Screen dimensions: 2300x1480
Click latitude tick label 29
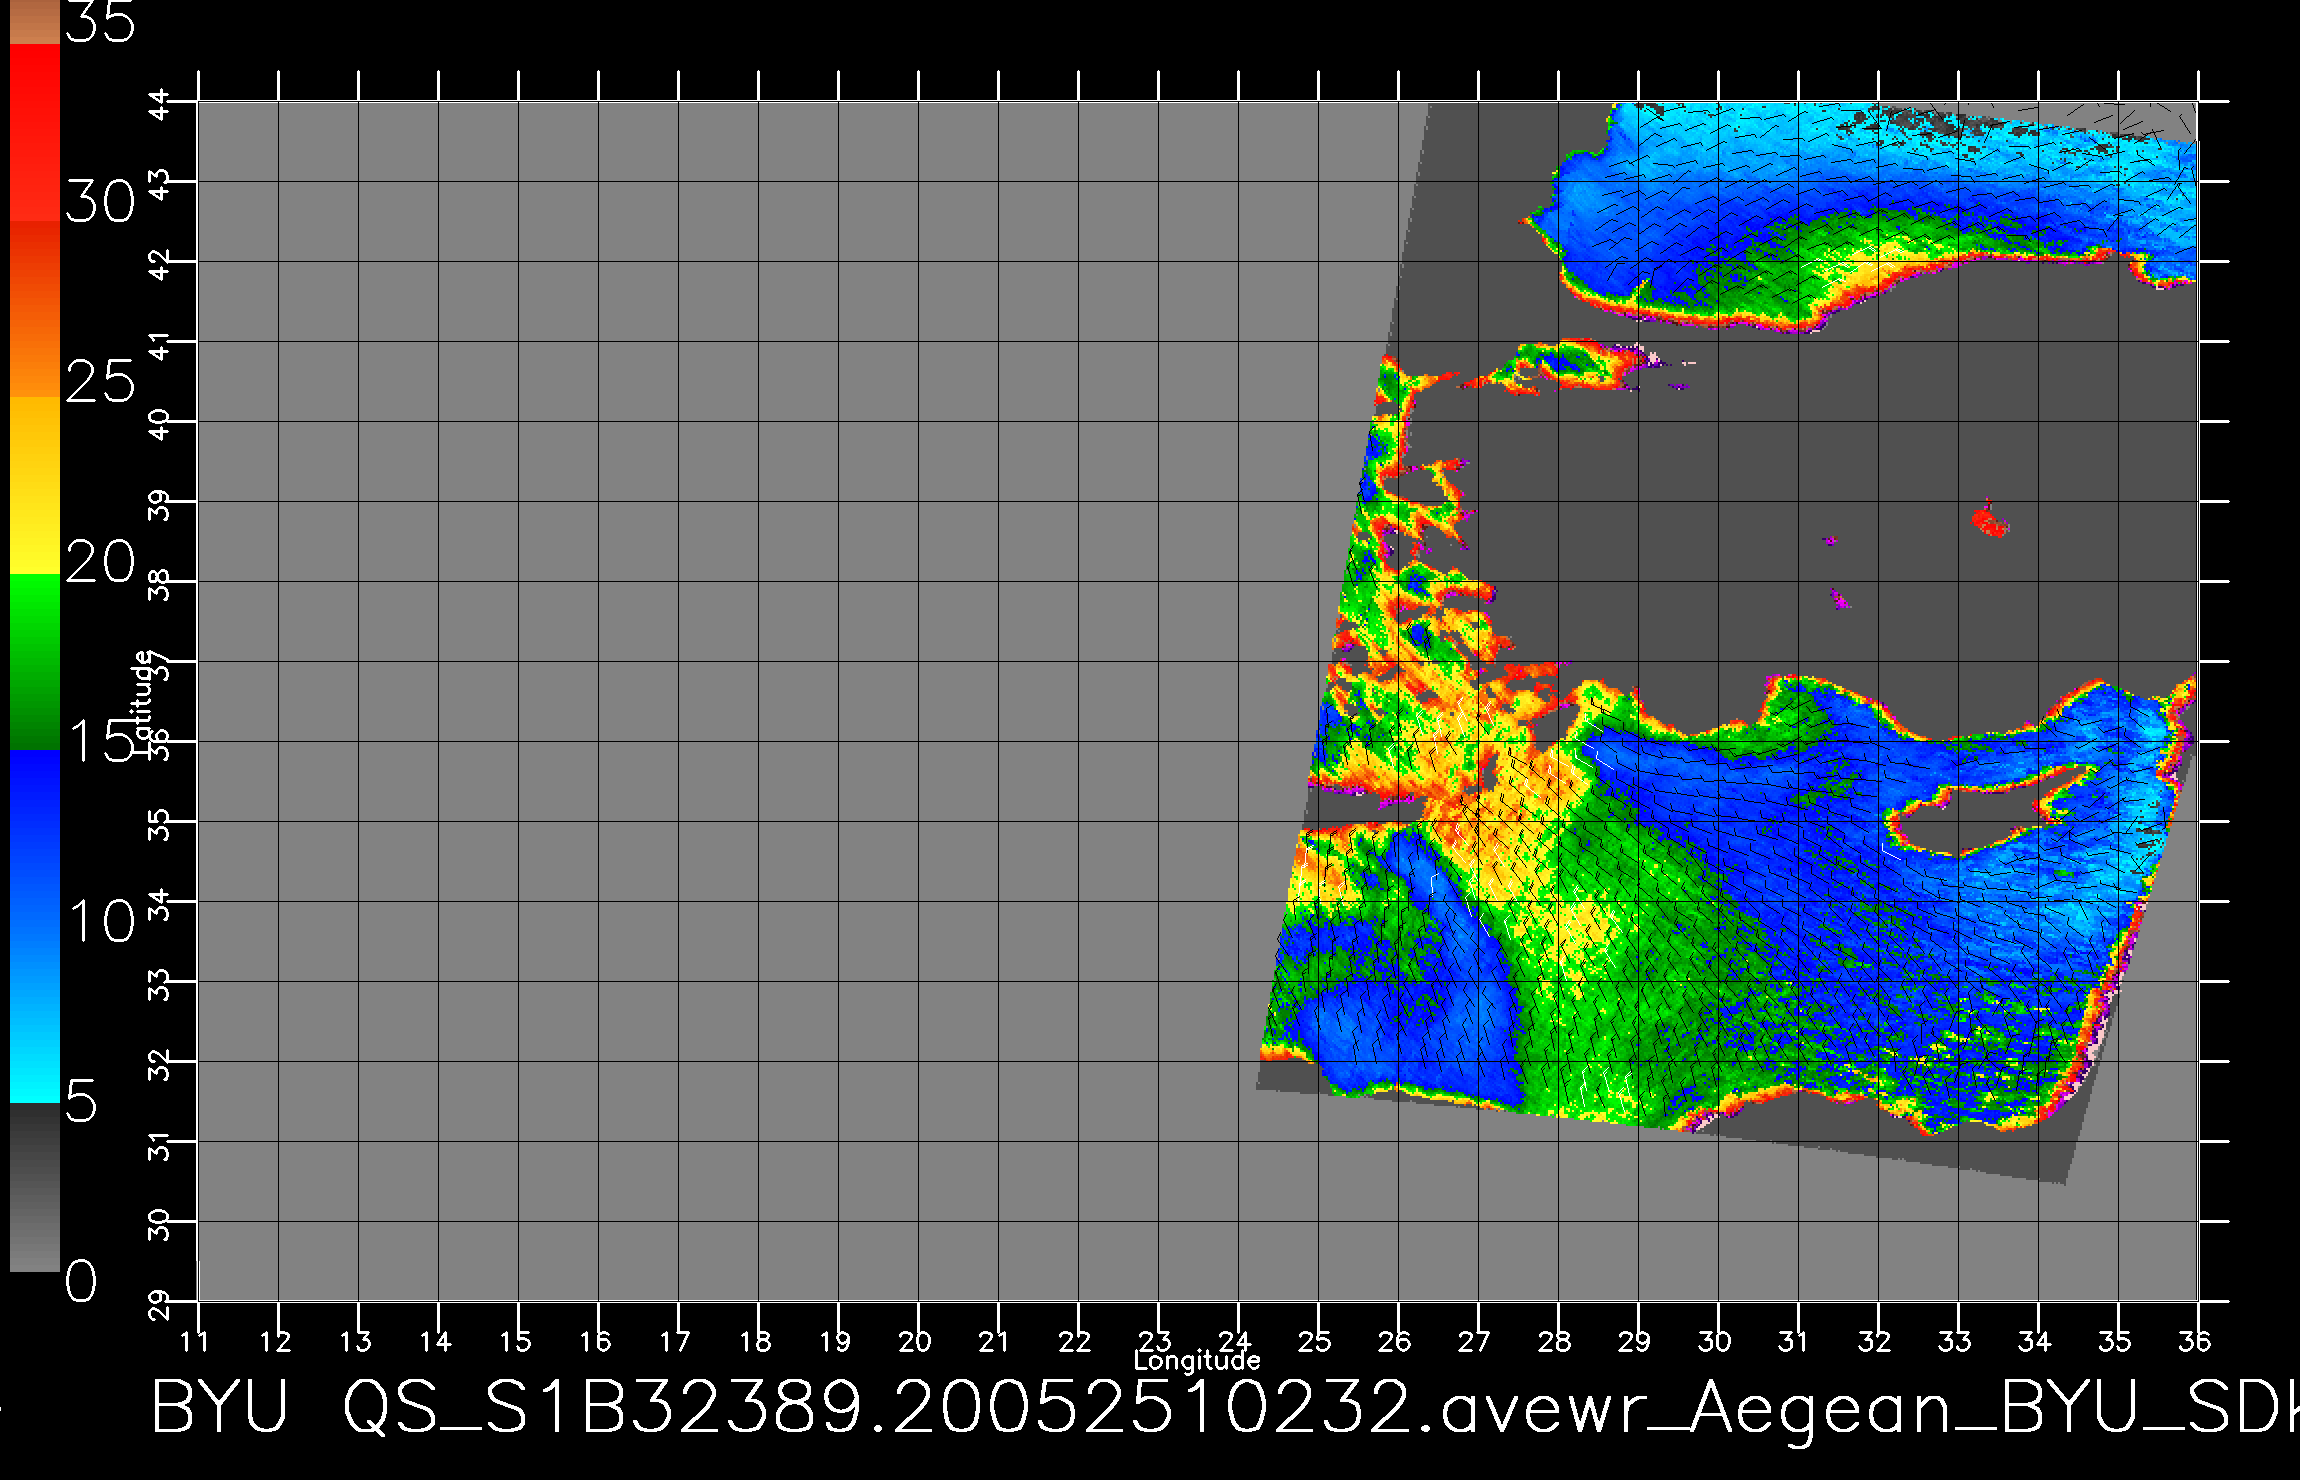[x=160, y=1306]
